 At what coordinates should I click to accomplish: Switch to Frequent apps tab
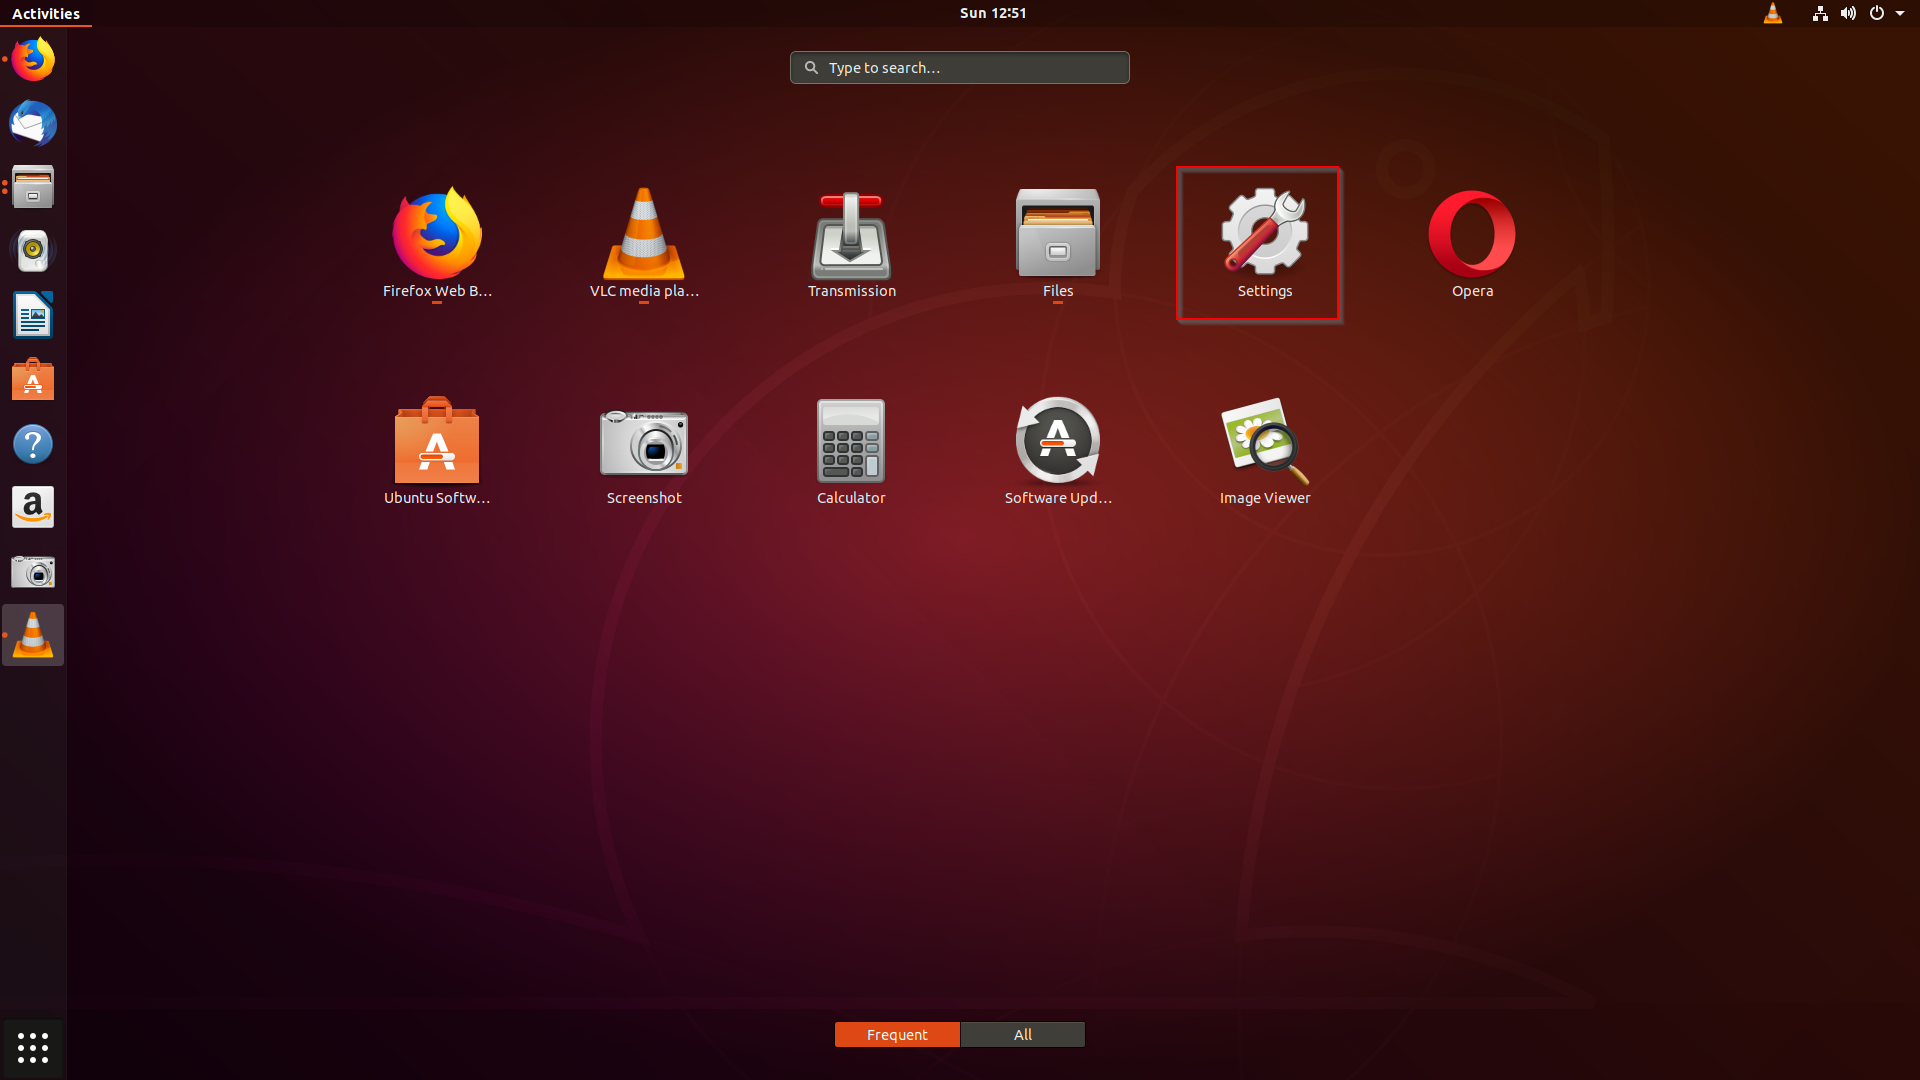(x=897, y=1034)
